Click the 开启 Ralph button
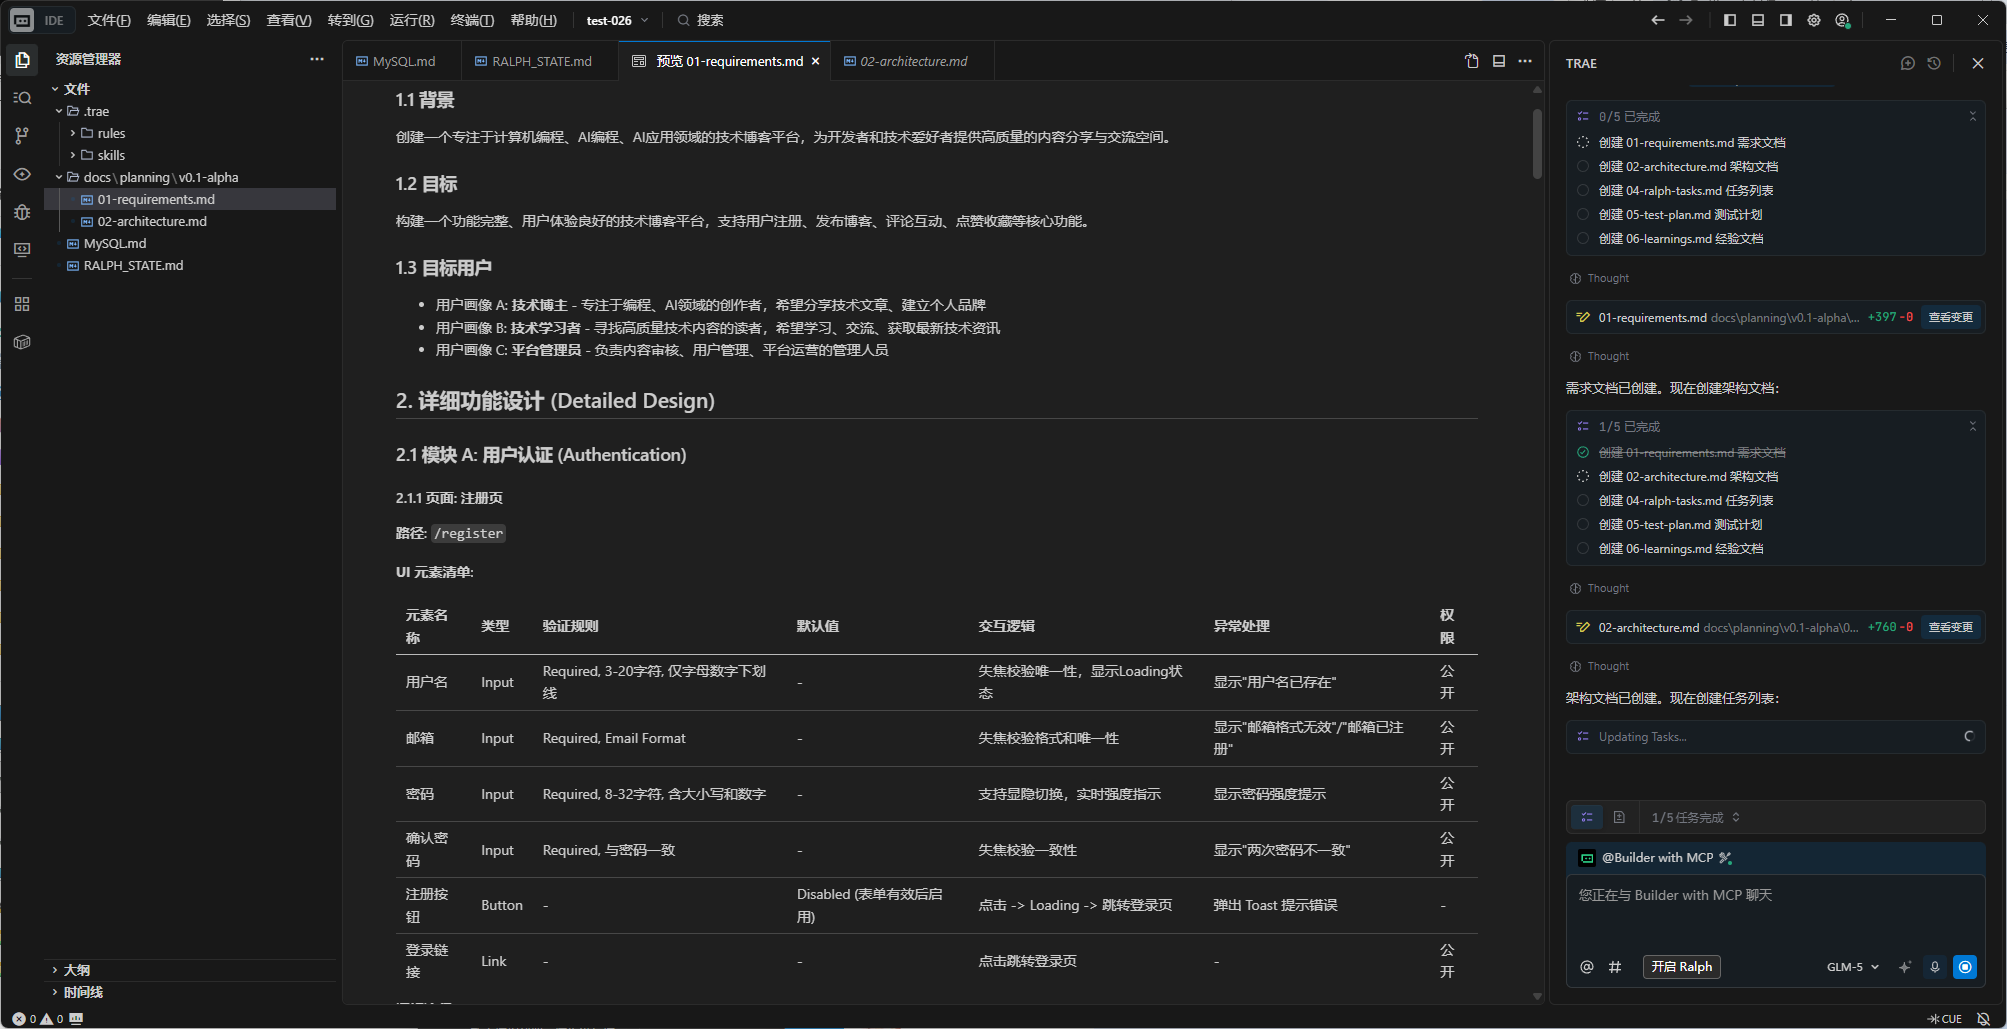The width and height of the screenshot is (2007, 1029). [x=1681, y=967]
